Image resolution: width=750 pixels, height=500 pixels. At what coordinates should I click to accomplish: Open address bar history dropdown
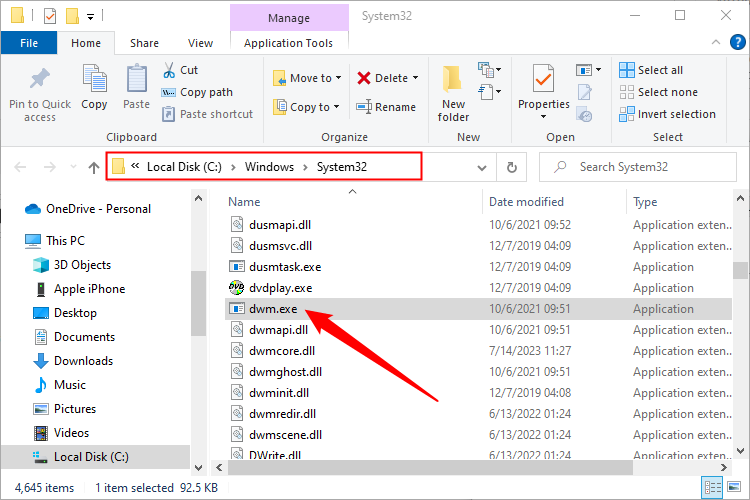pyautogui.click(x=482, y=167)
